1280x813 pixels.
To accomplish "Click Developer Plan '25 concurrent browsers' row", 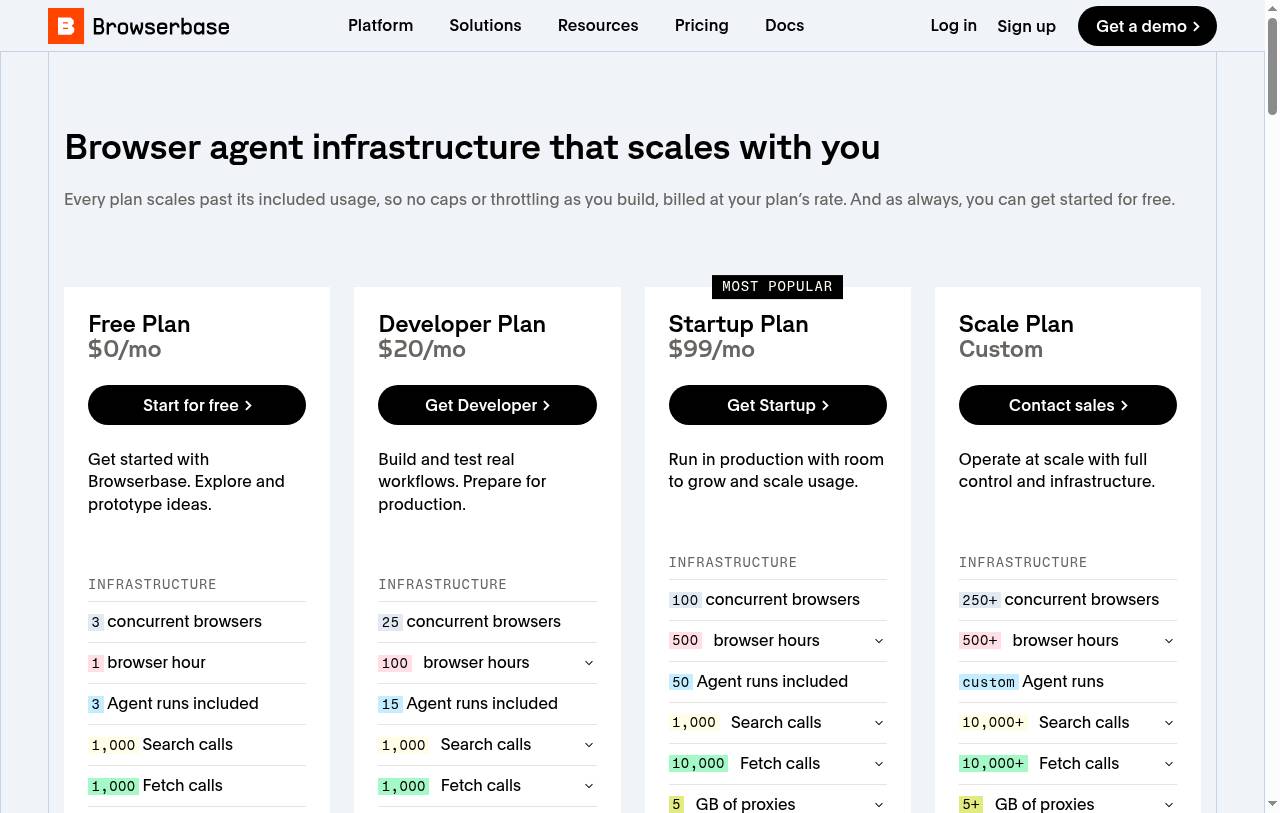I will [x=487, y=622].
